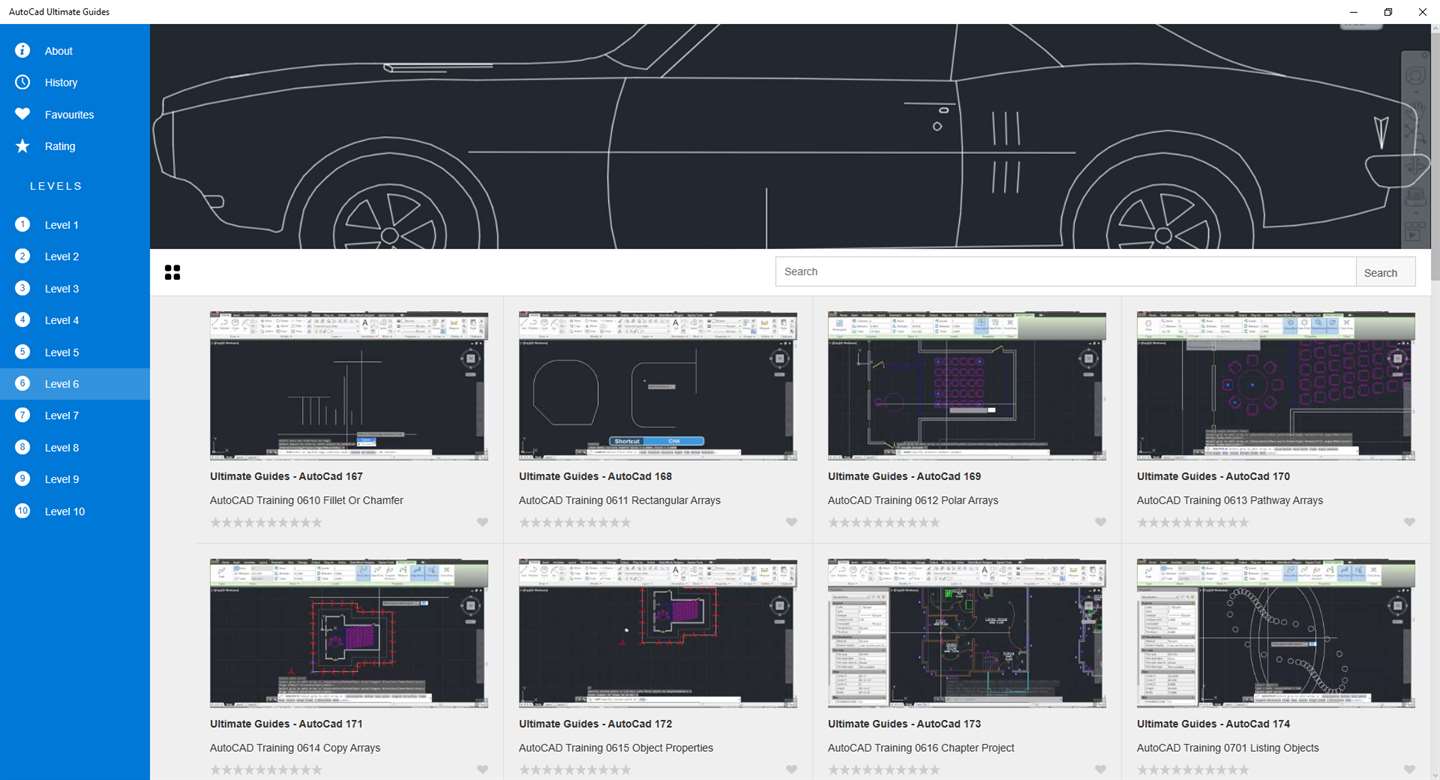Click 'AutoCAD Training 0701 Listing Objects' text
This screenshot has height=780, width=1440.
(x=1228, y=748)
